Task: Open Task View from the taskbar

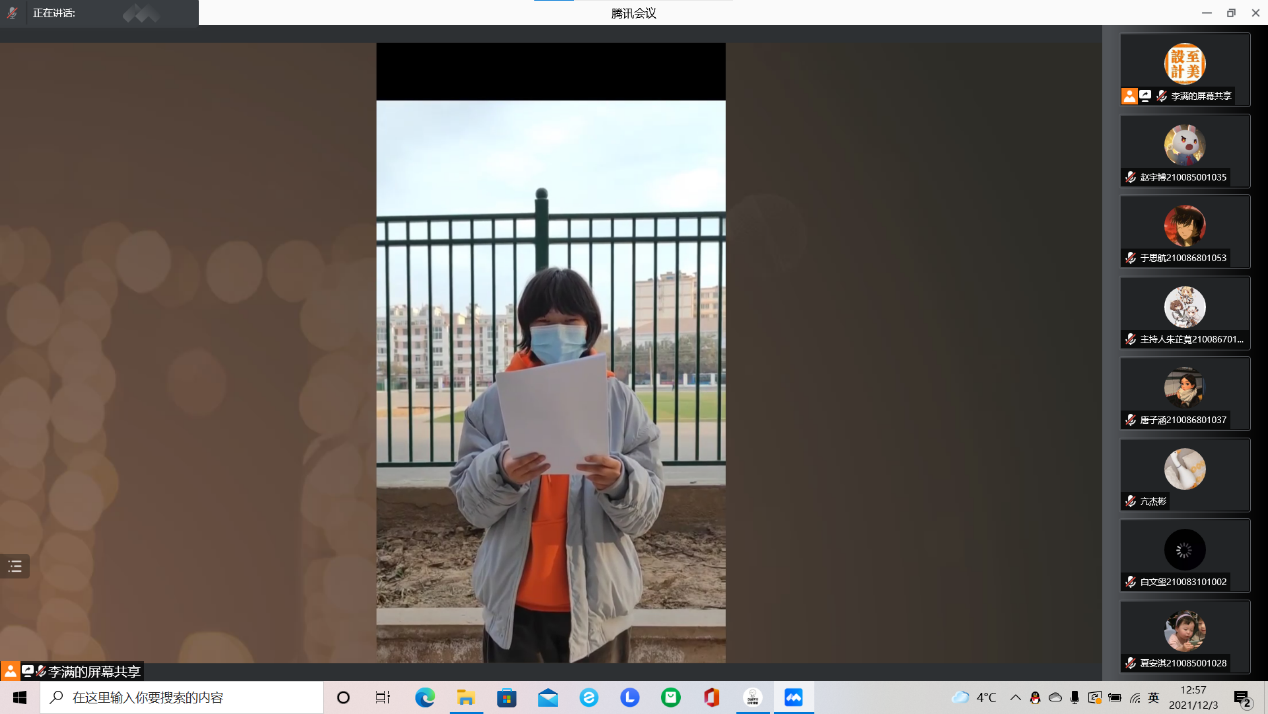Action: [x=383, y=697]
